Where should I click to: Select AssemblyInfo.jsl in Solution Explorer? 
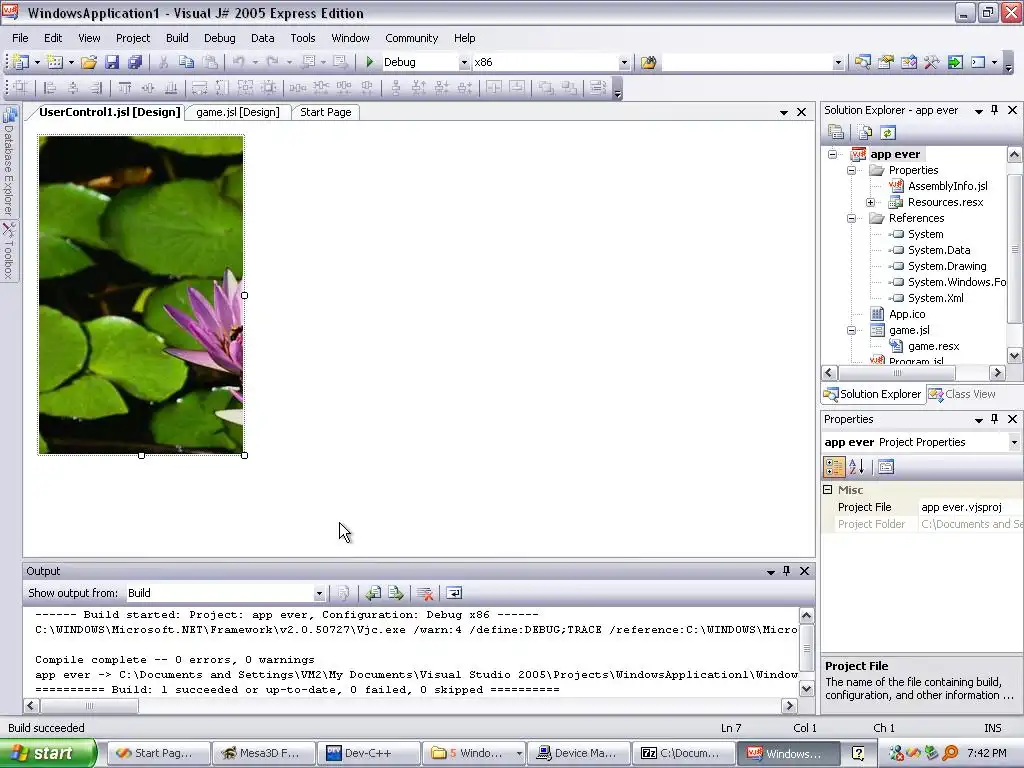tap(948, 186)
